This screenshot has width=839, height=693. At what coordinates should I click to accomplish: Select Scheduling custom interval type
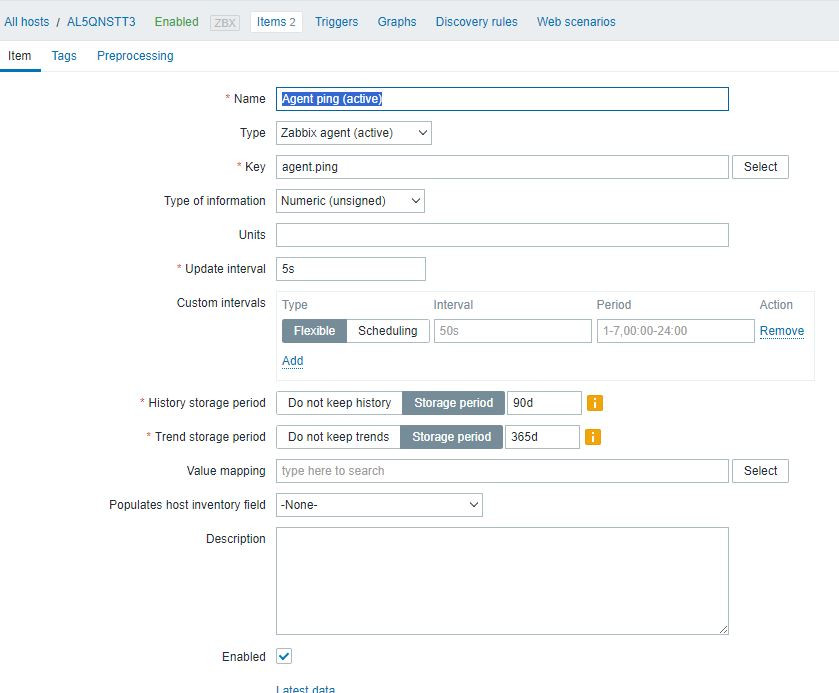pos(388,331)
